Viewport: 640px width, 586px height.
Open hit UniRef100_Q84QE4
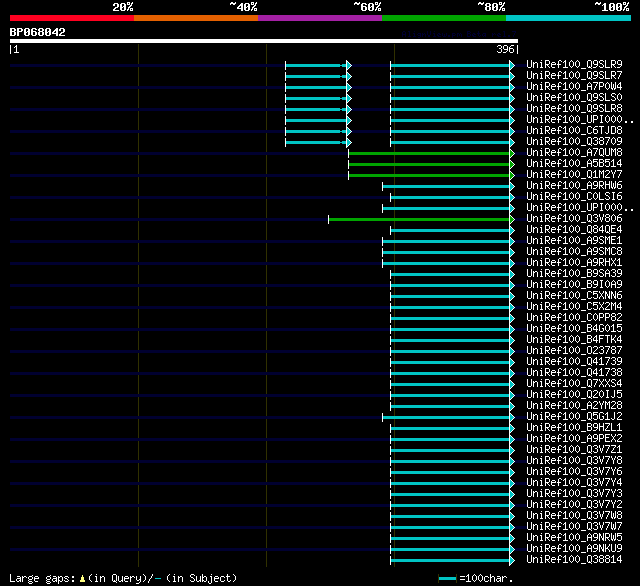pos(574,230)
